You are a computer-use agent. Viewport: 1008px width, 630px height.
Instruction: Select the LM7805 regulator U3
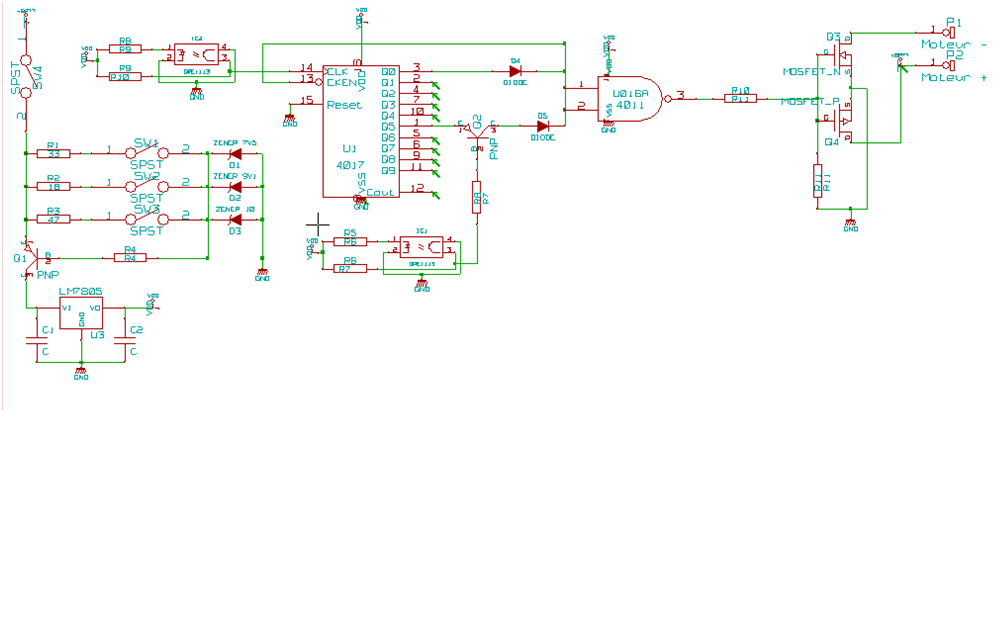[x=81, y=313]
